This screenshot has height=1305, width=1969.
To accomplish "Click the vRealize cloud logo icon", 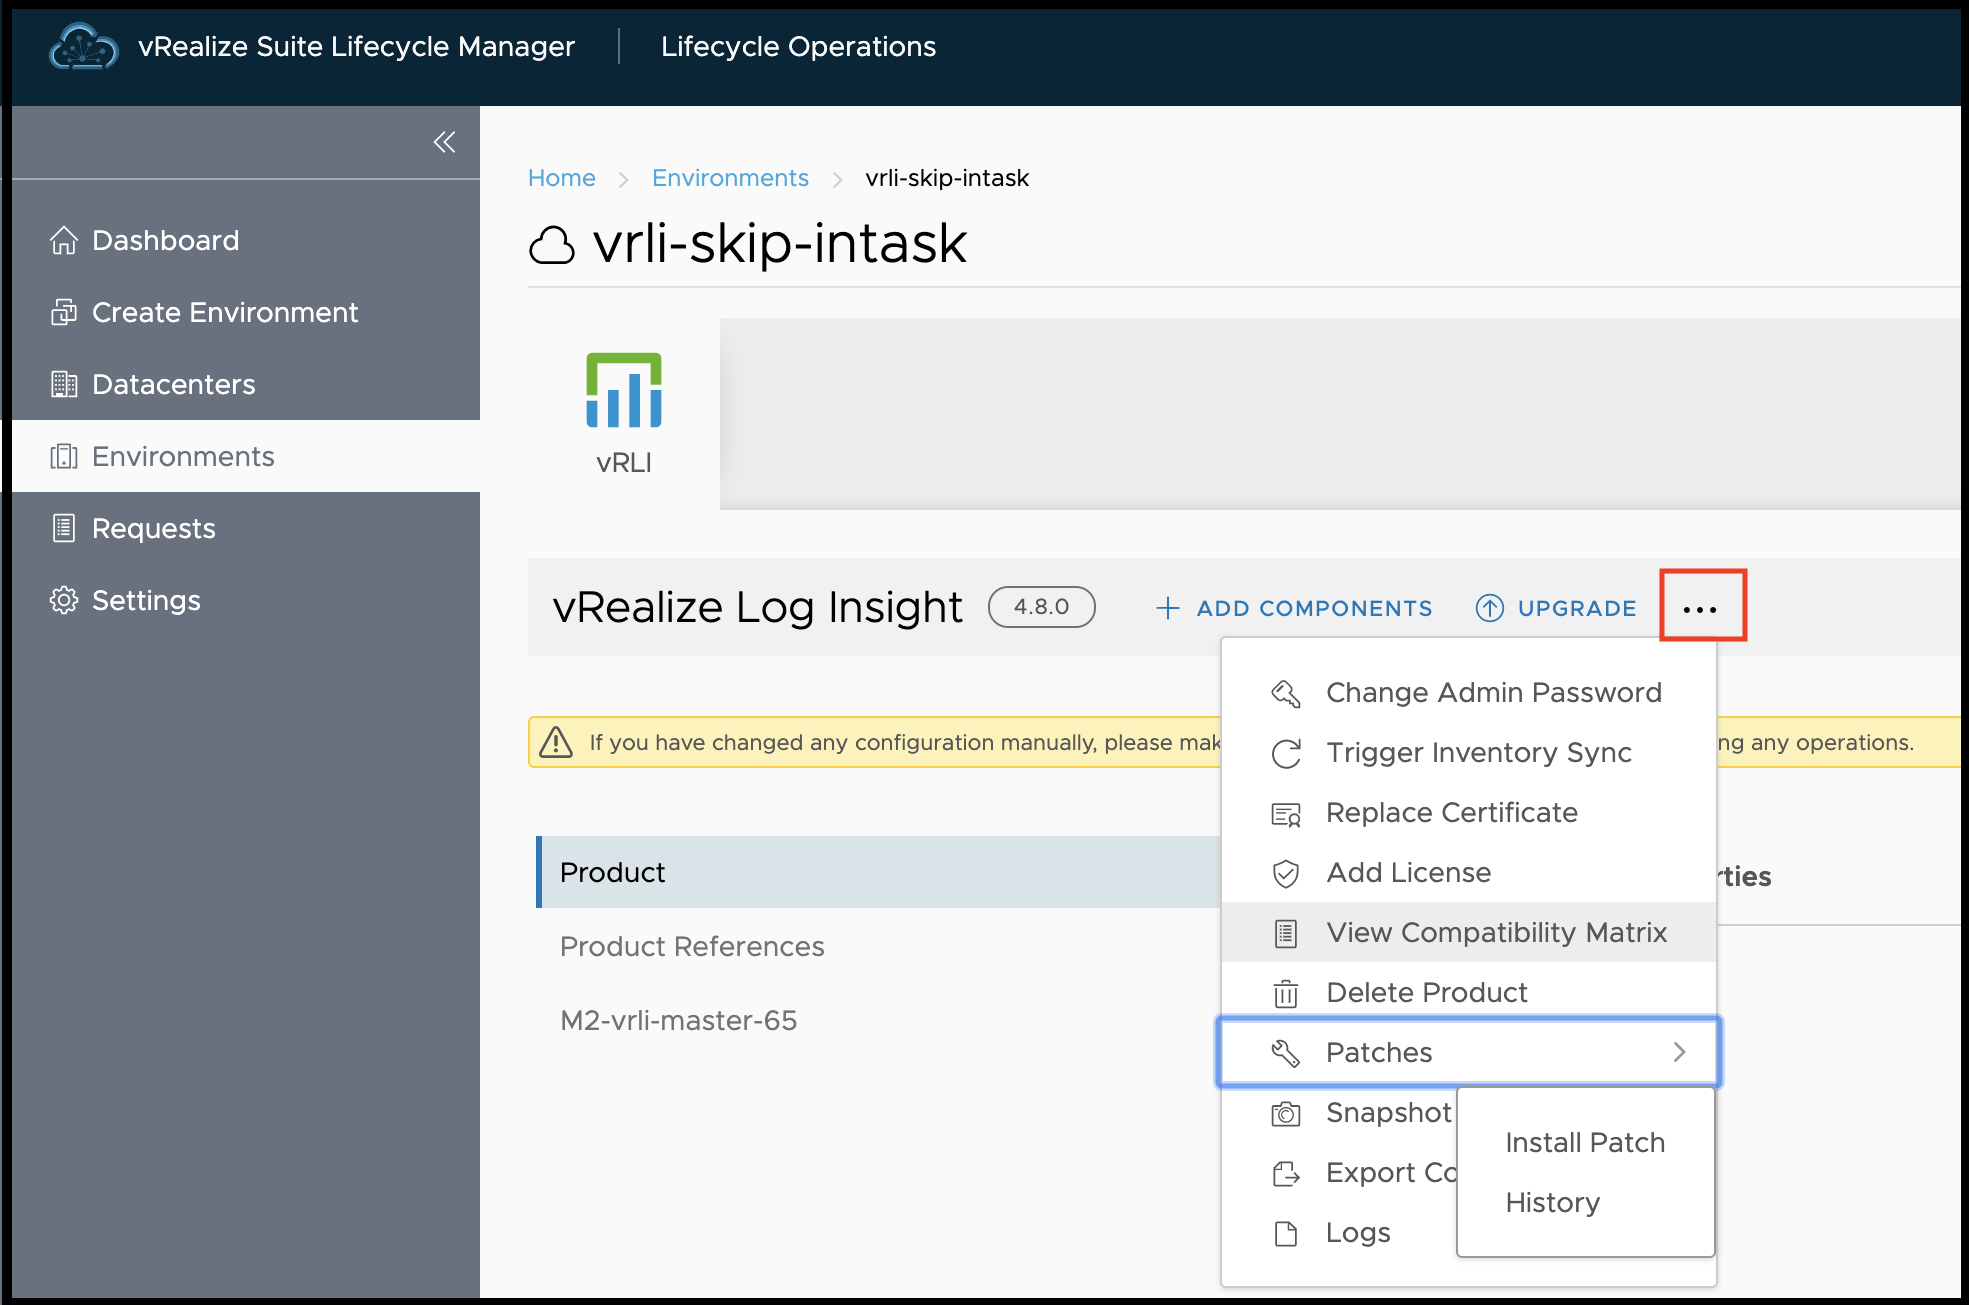I will (x=84, y=47).
